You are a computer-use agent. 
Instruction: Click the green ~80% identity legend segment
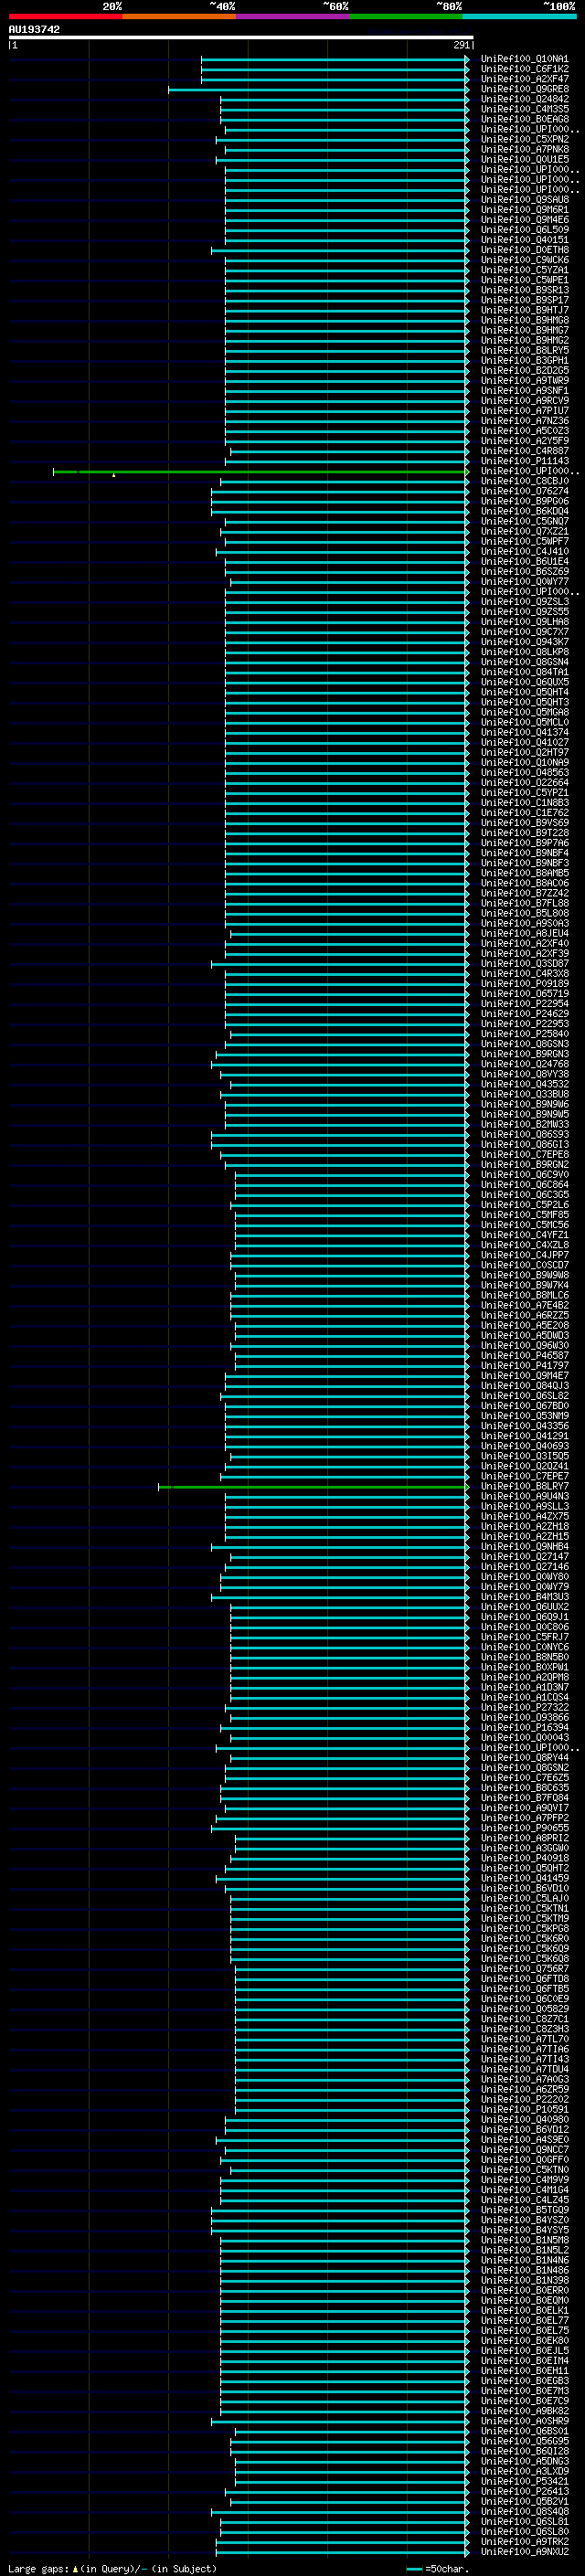(406, 16)
